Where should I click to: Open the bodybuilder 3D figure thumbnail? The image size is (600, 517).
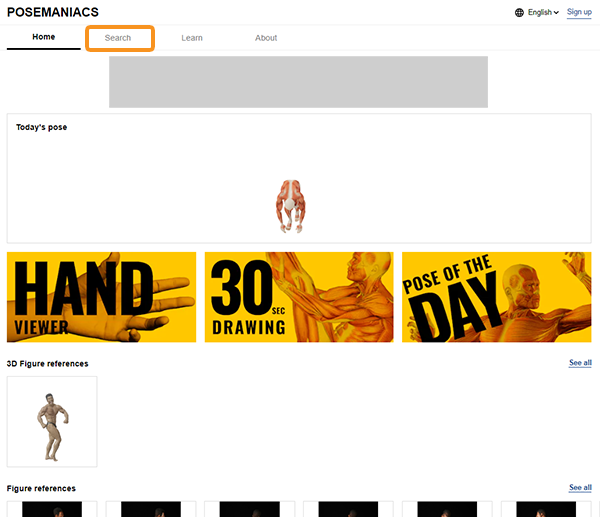tap(52, 421)
